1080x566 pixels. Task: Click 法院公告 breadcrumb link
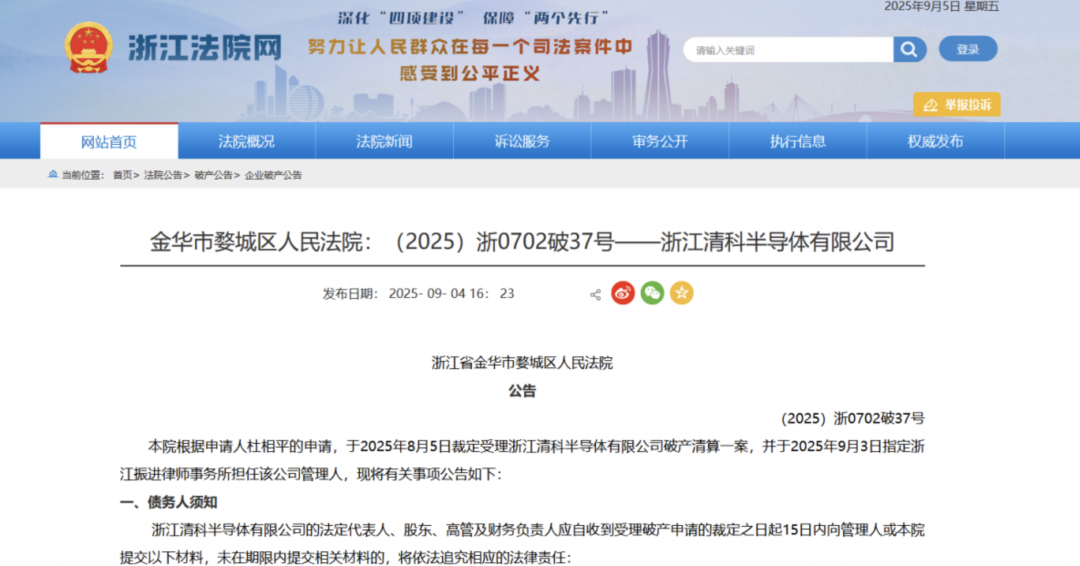coord(163,175)
